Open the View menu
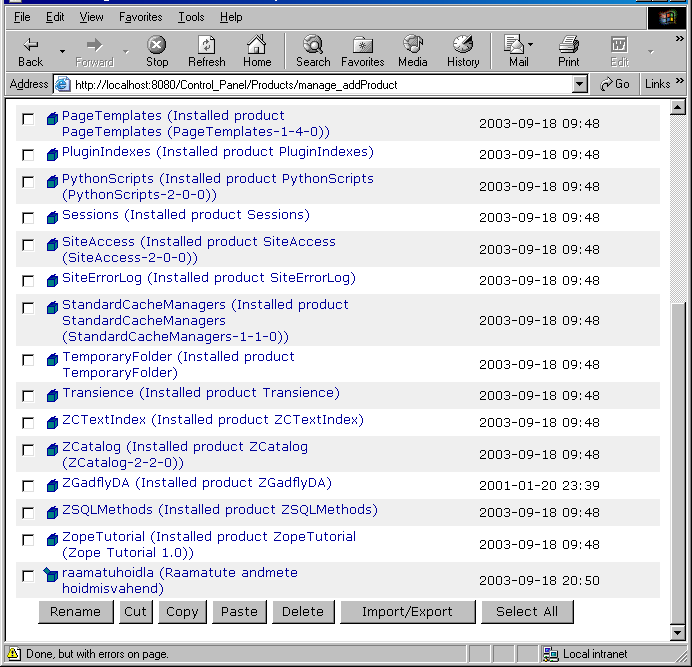Screen dimensions: 692x667 [x=91, y=17]
